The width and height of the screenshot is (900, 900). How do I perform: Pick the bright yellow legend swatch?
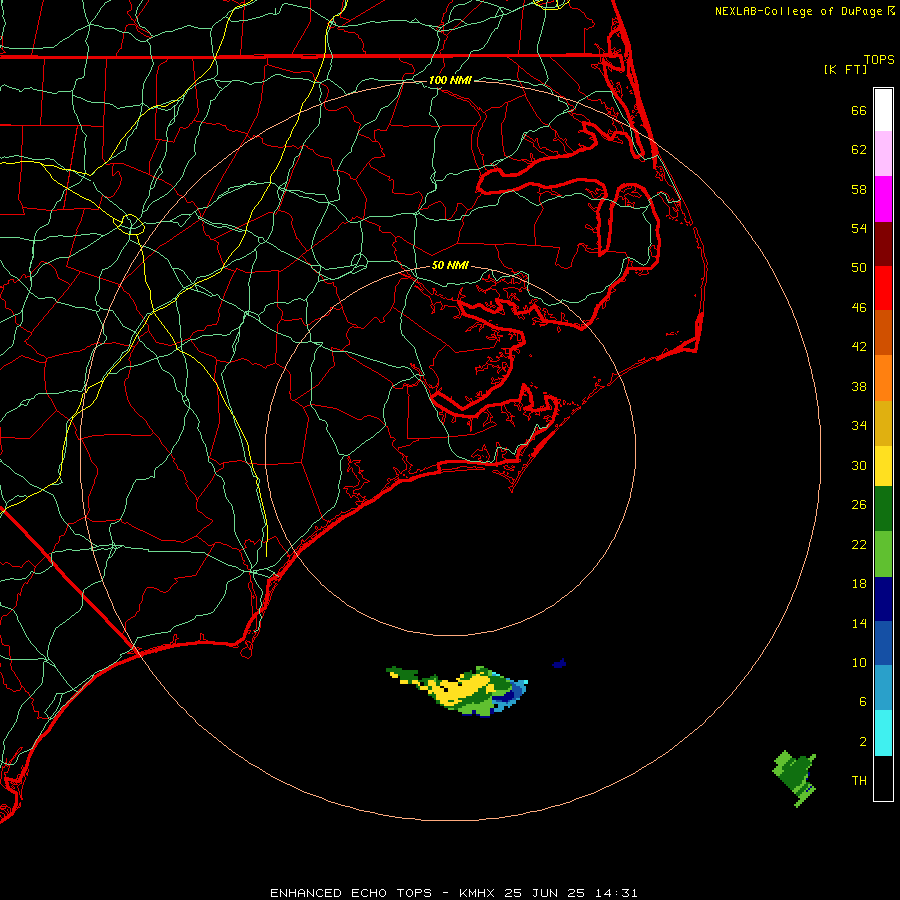(x=883, y=466)
